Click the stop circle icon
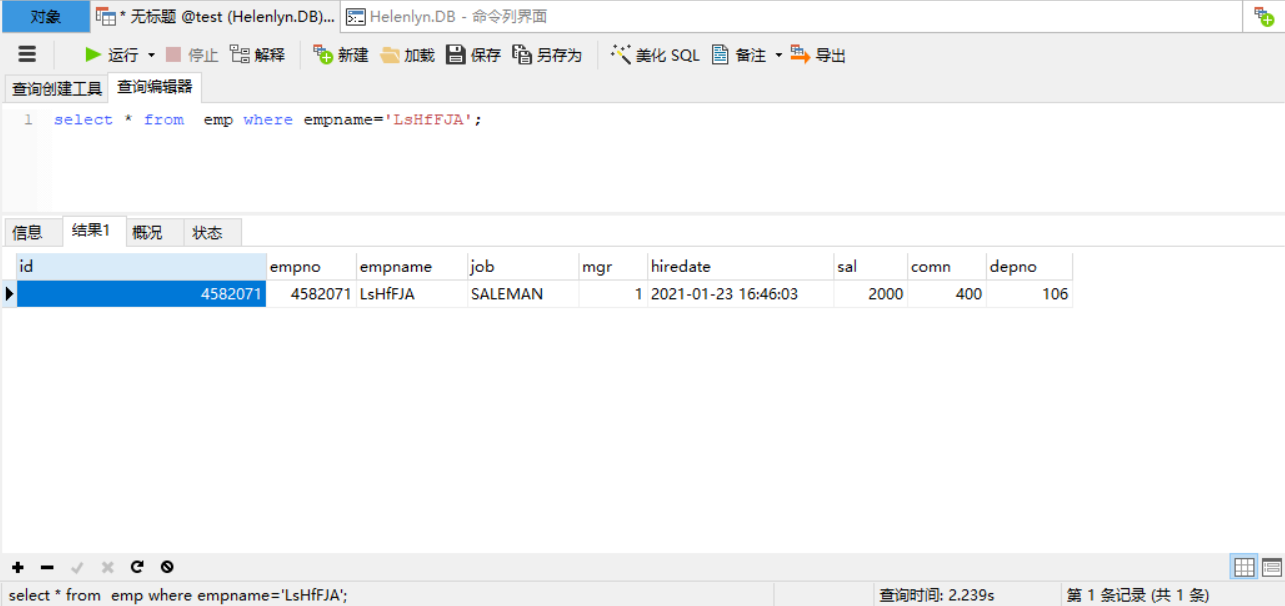Screen dimensions: 1285x606 tap(167, 567)
